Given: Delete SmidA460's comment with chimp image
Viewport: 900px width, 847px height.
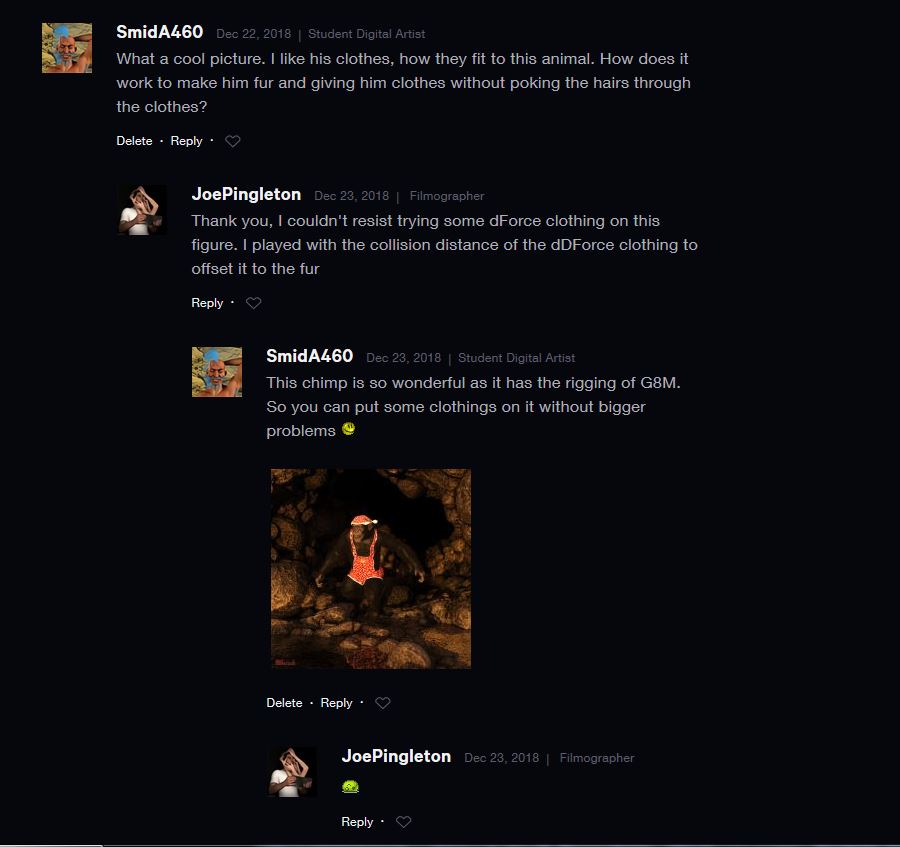Looking at the screenshot, I should [x=284, y=702].
